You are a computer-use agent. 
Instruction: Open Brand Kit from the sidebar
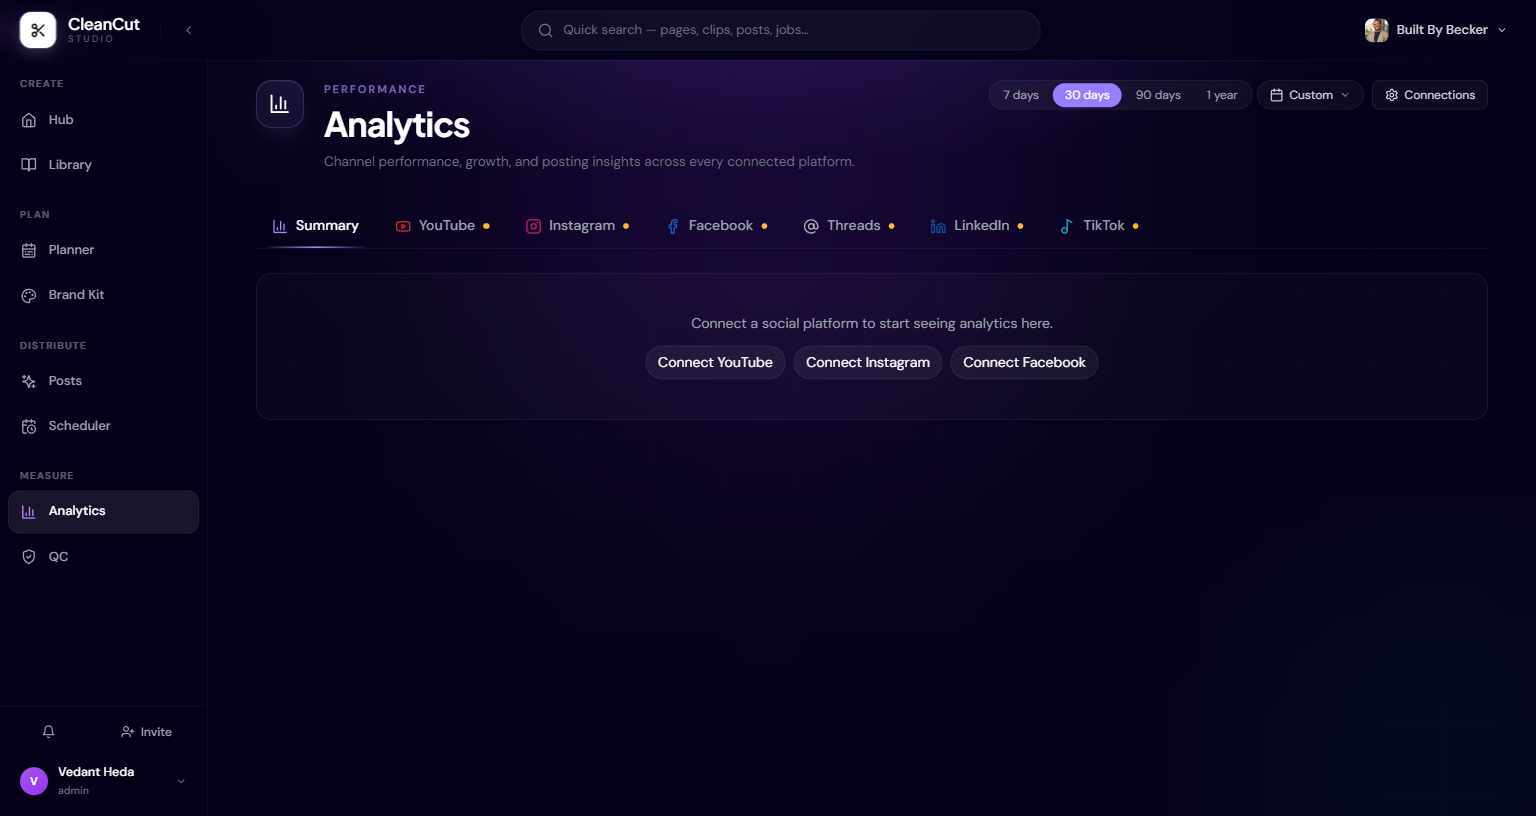103,295
